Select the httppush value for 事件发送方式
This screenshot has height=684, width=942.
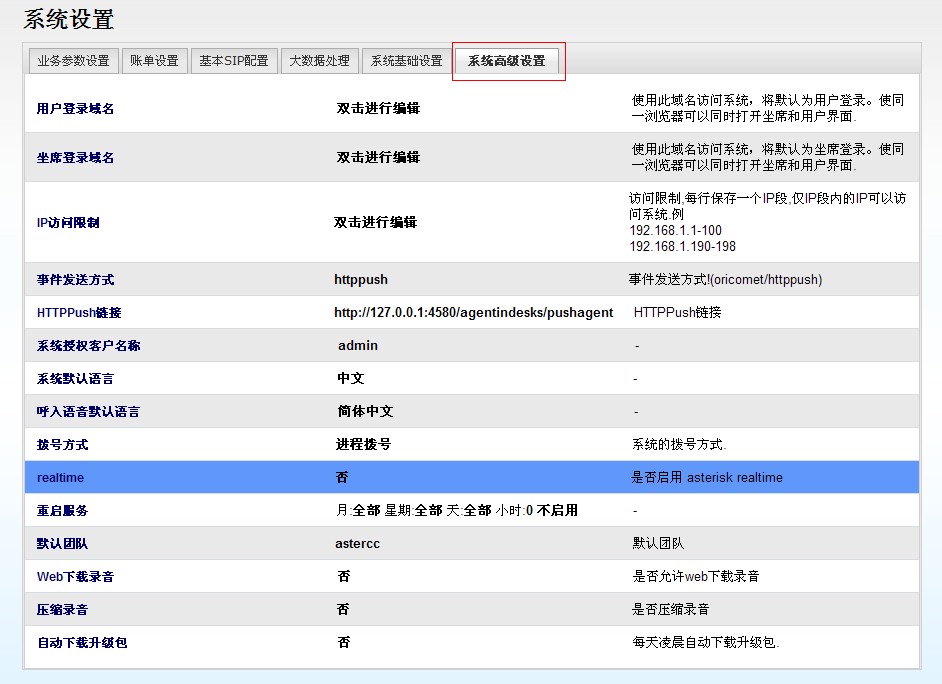(361, 280)
